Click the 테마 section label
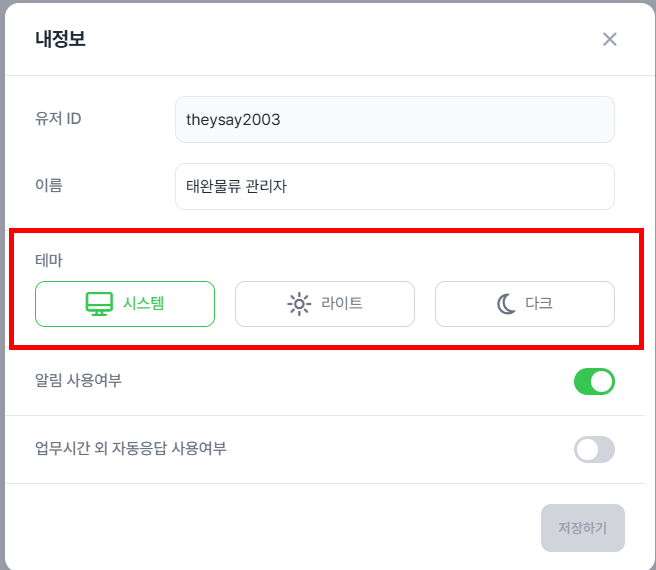 (49, 260)
